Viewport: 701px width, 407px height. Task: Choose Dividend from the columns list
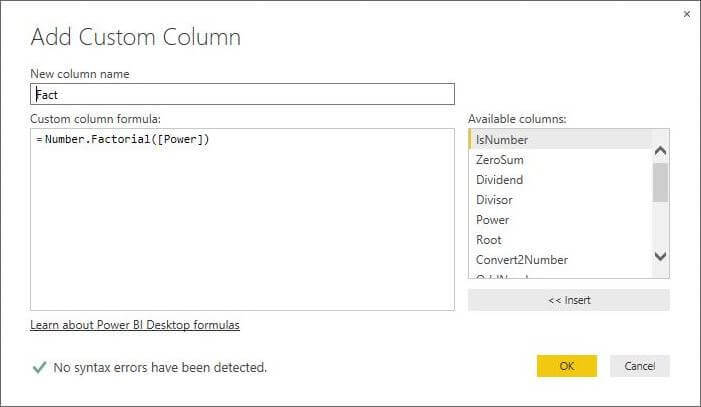[x=500, y=180]
